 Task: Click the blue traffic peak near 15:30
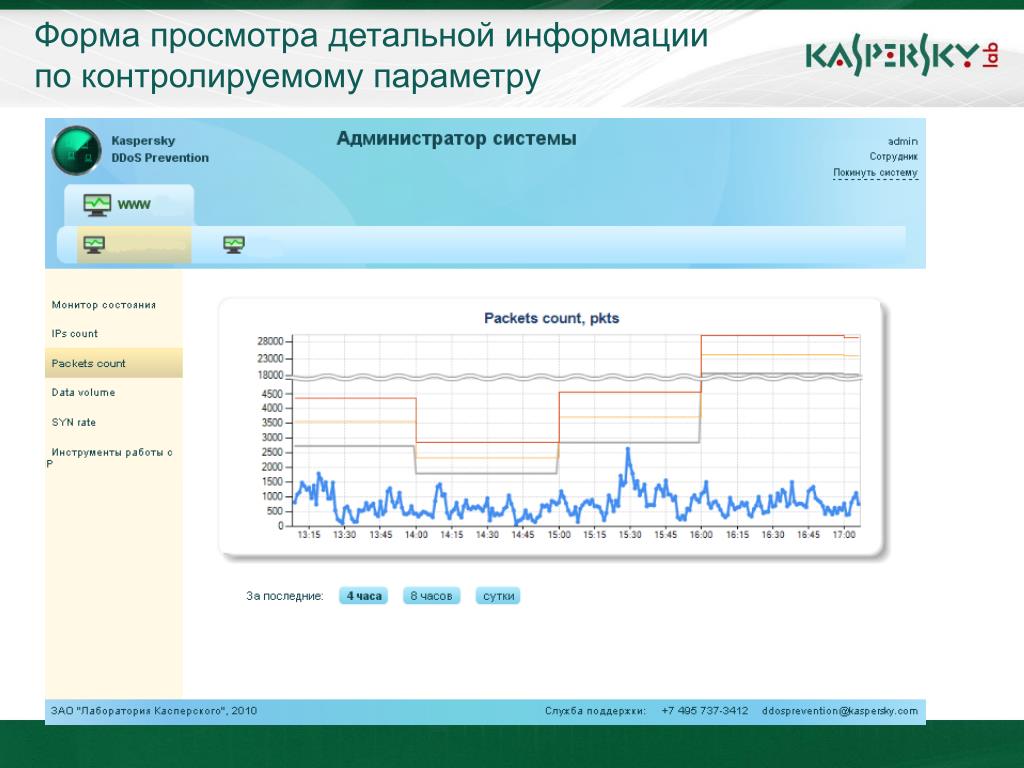[x=628, y=449]
